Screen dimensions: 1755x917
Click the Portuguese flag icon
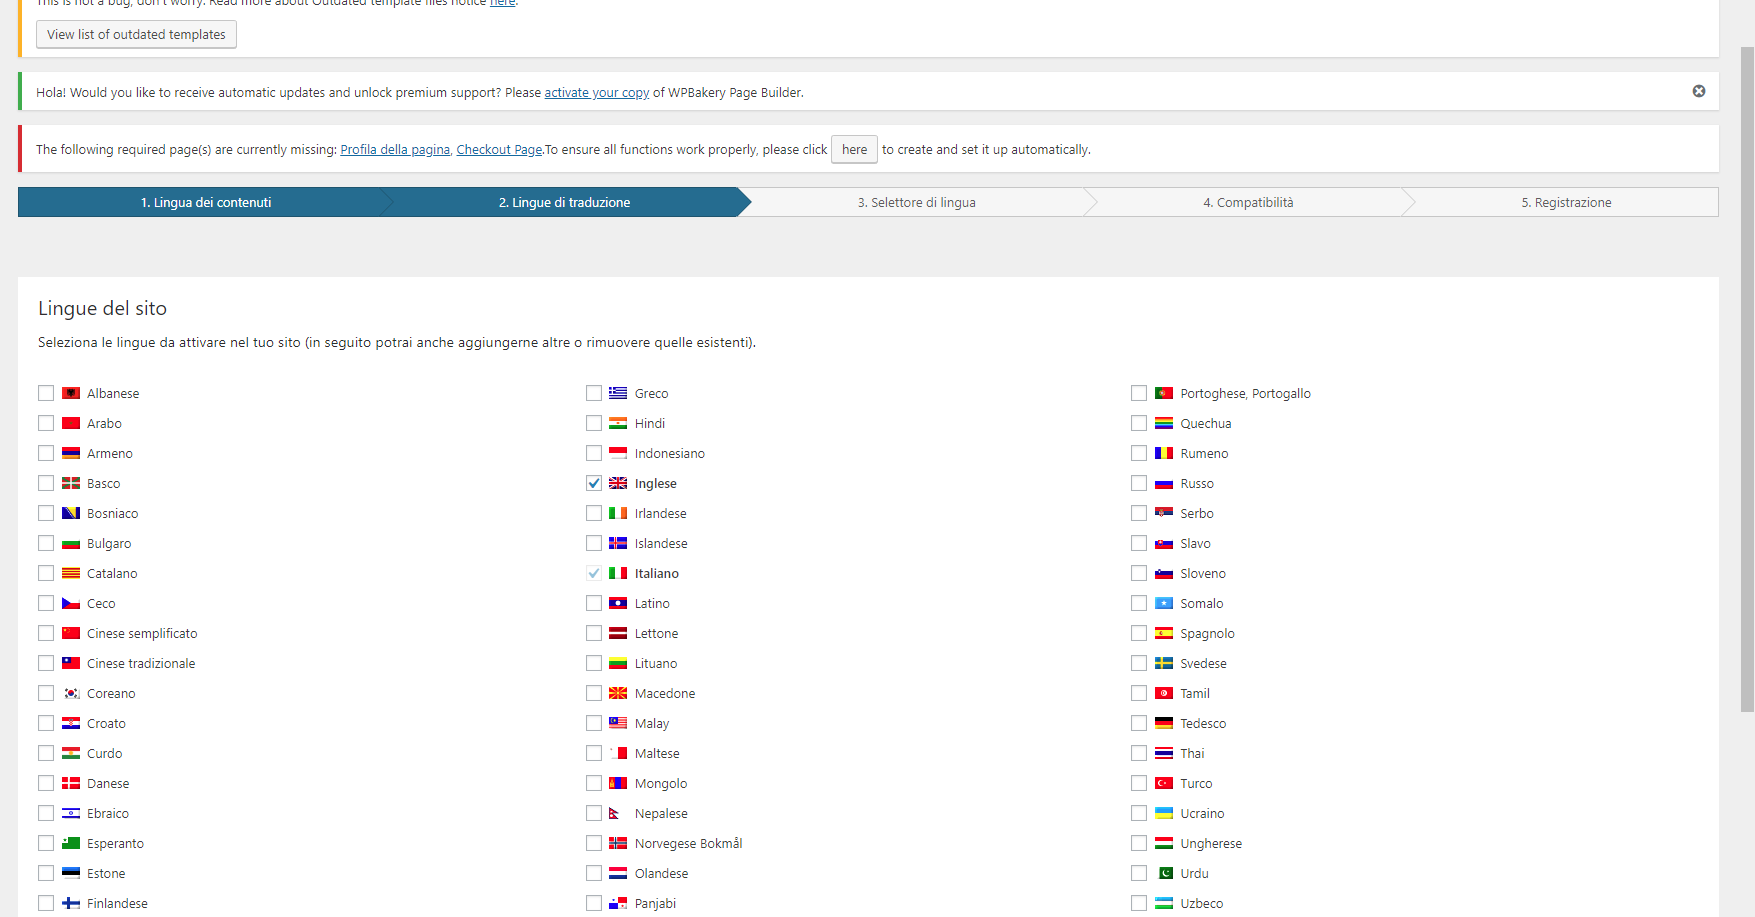[1164, 393]
